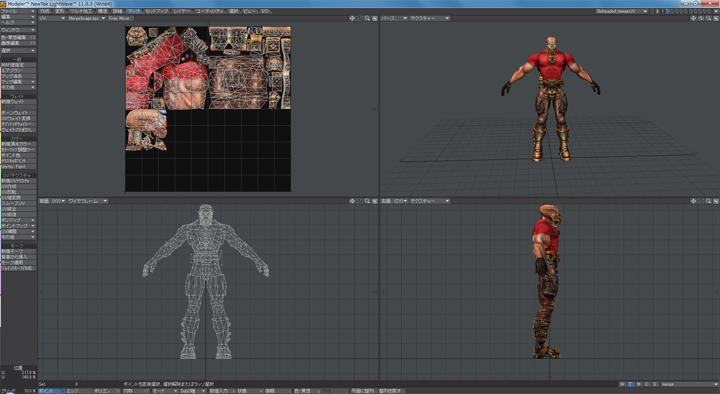This screenshot has height=394, width=720.
Task: Open the 色・質感編集 editor button
Action: click(18, 37)
